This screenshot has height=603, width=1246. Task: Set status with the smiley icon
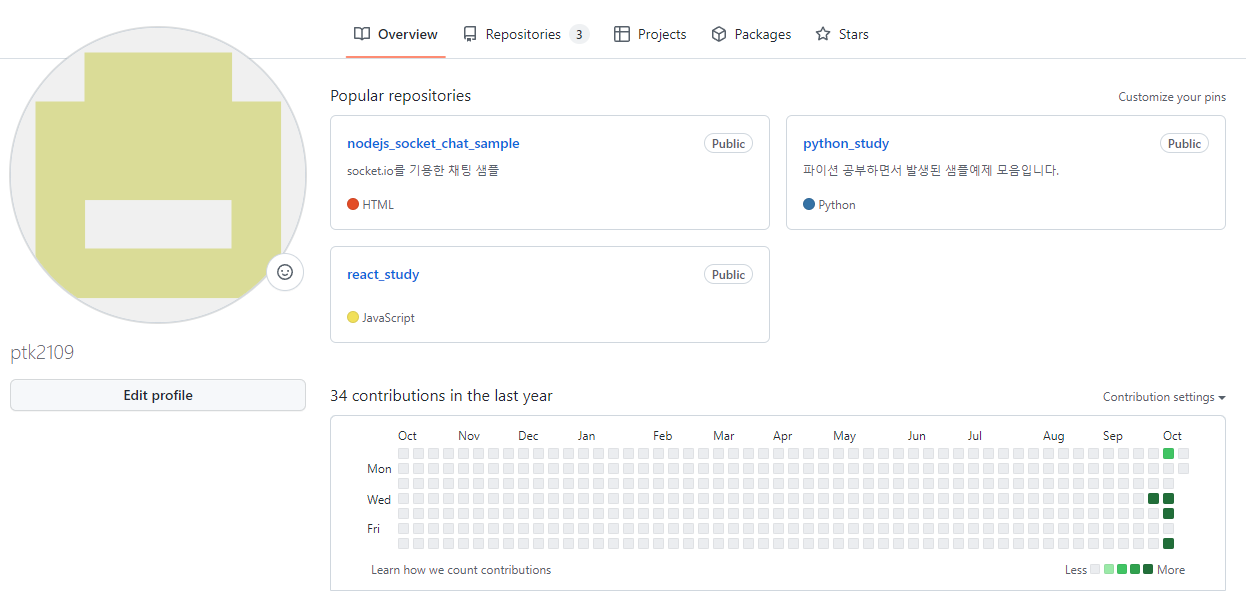pos(285,272)
